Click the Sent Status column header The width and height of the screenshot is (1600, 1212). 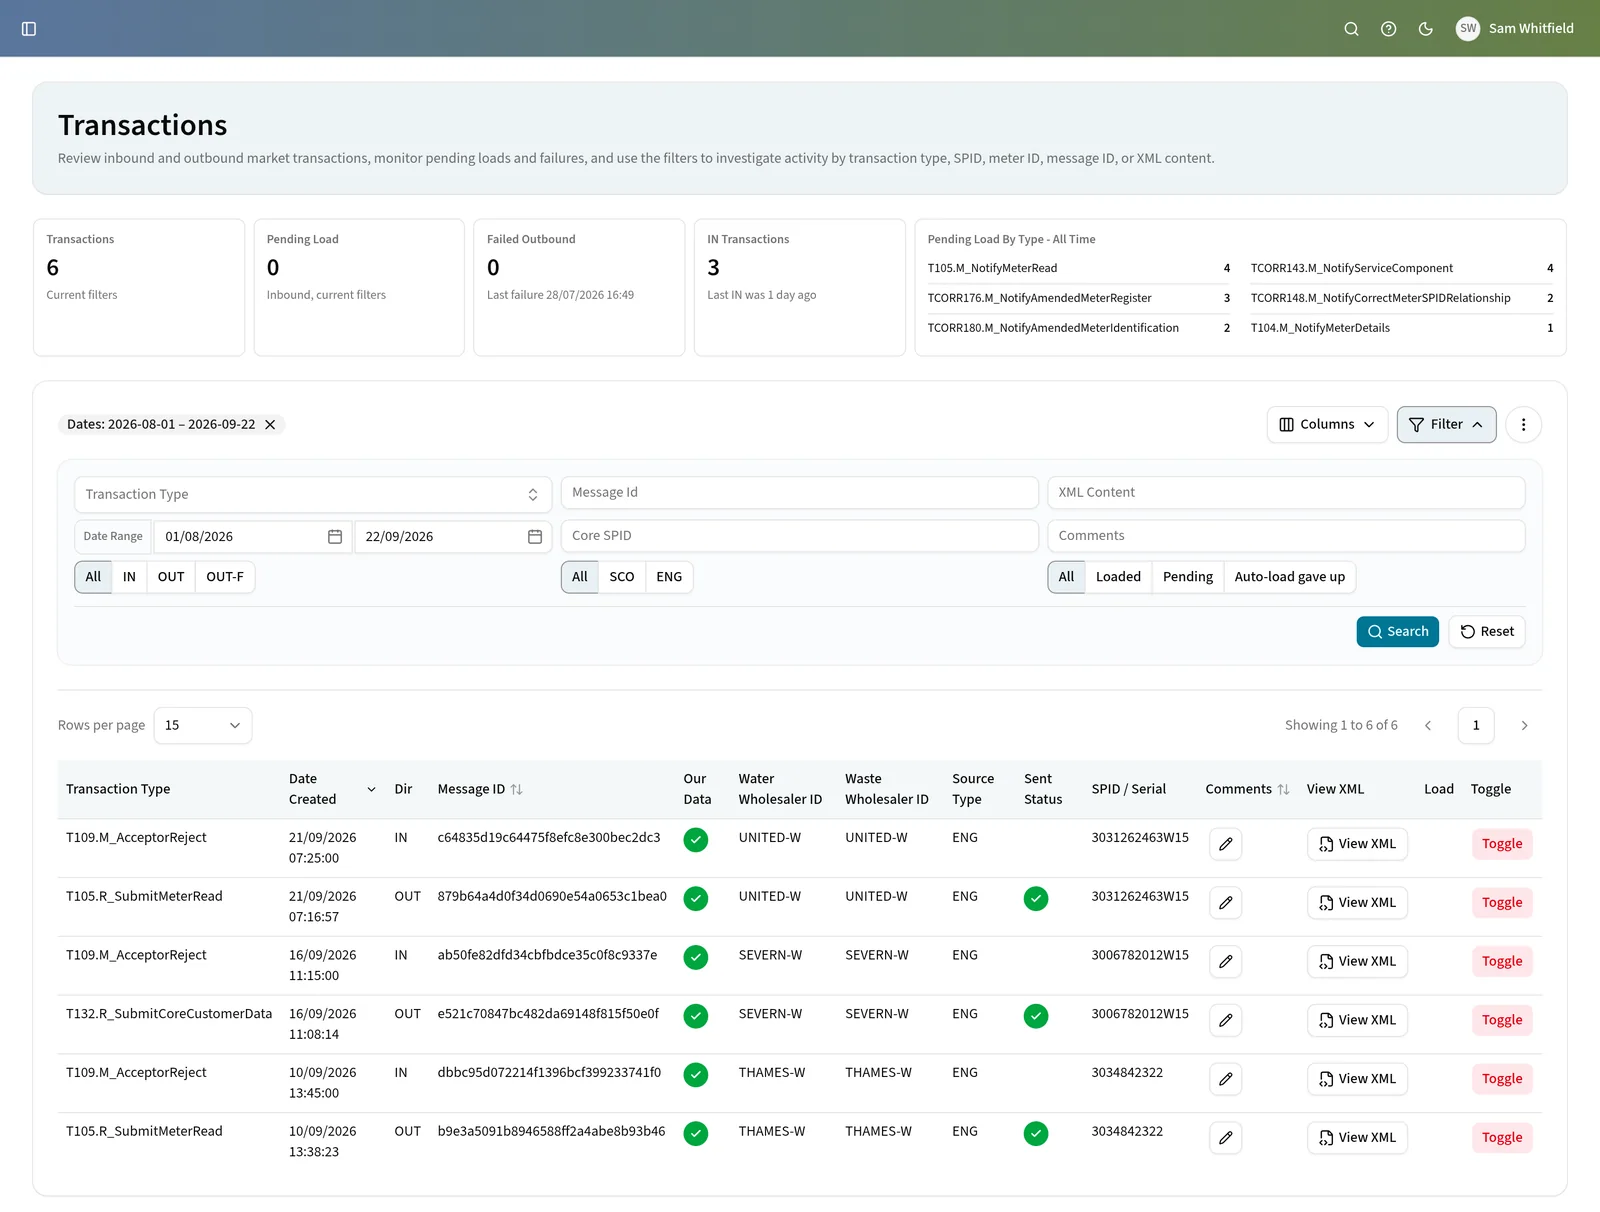(x=1043, y=790)
